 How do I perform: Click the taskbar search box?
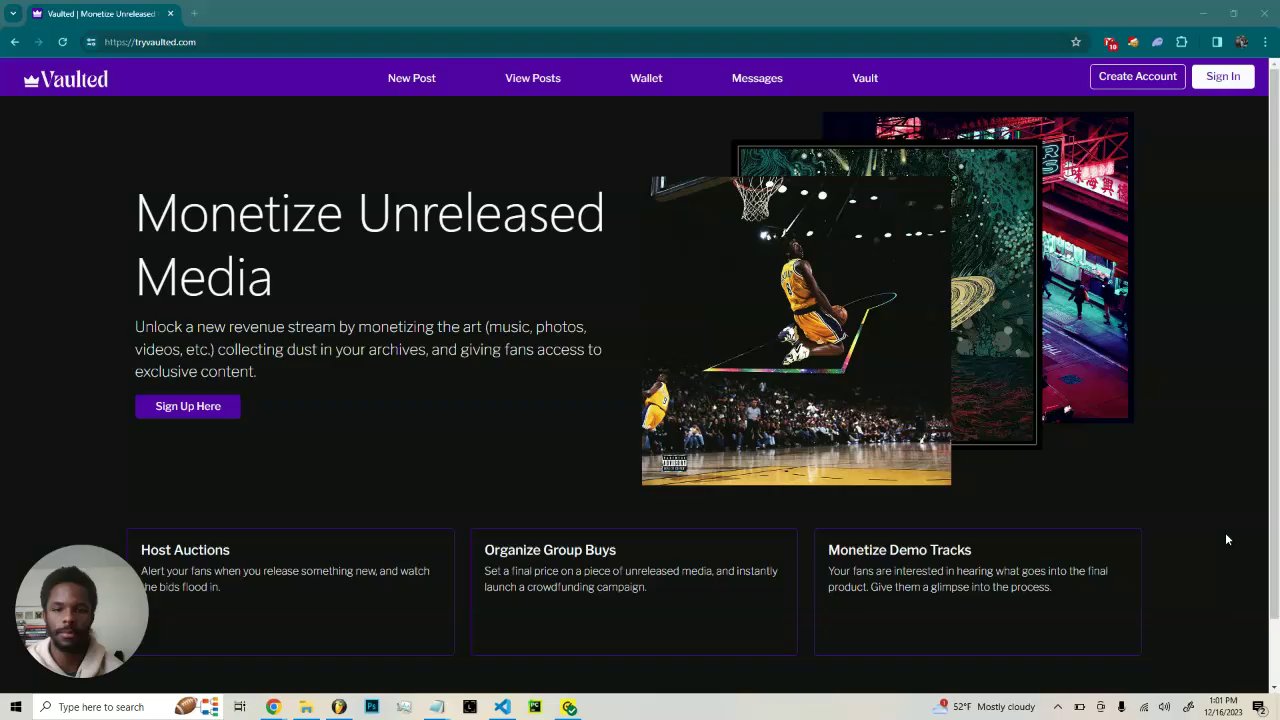(x=127, y=707)
